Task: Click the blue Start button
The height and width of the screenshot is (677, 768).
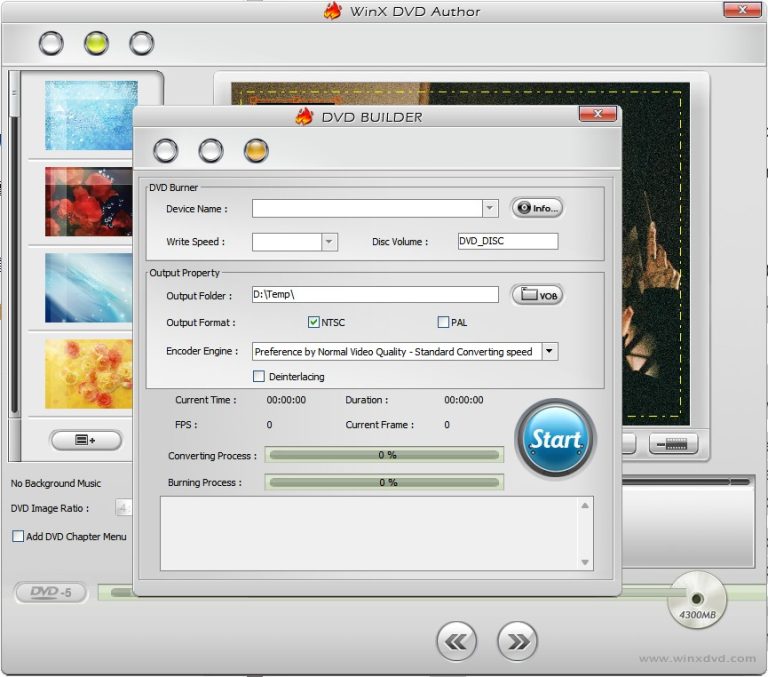Action: [555, 439]
